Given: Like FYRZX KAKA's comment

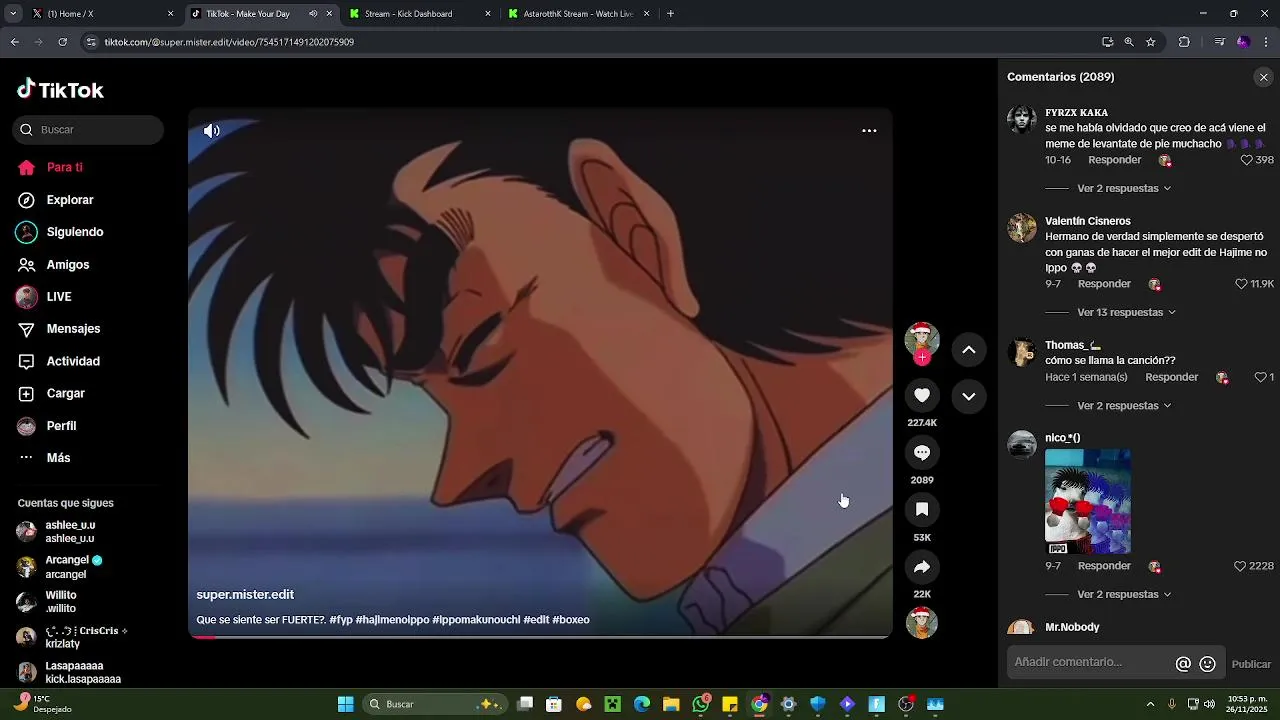Looking at the screenshot, I should 1246,160.
